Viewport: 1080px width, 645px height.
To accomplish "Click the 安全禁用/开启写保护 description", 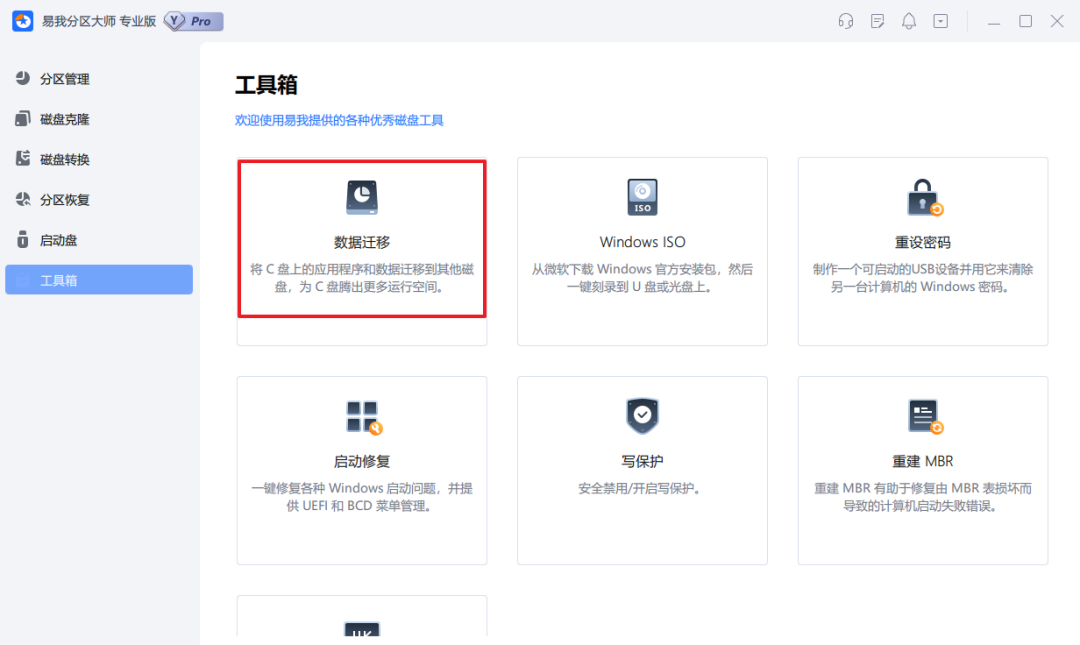I will pos(640,489).
